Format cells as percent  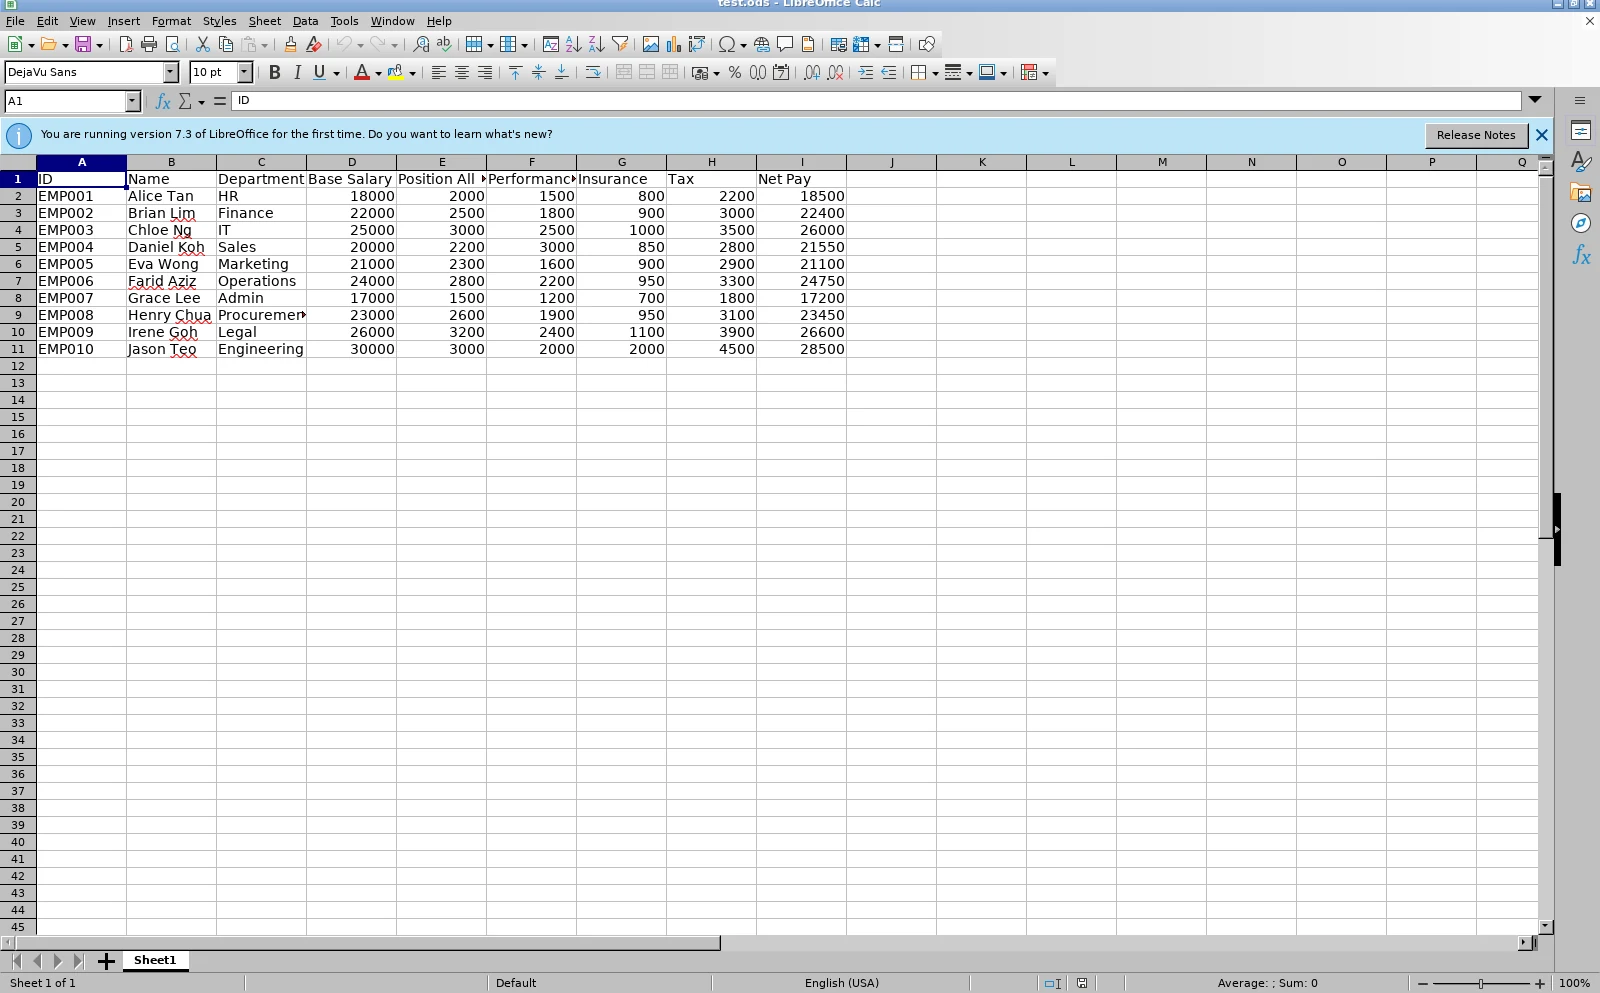point(735,73)
